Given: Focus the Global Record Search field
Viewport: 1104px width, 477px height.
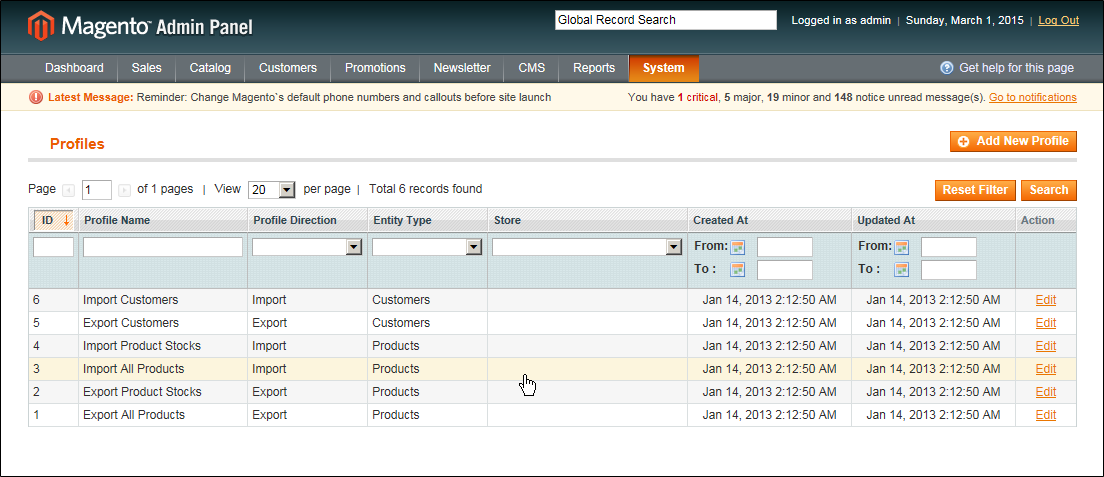Looking at the screenshot, I should pyautogui.click(x=665, y=20).
